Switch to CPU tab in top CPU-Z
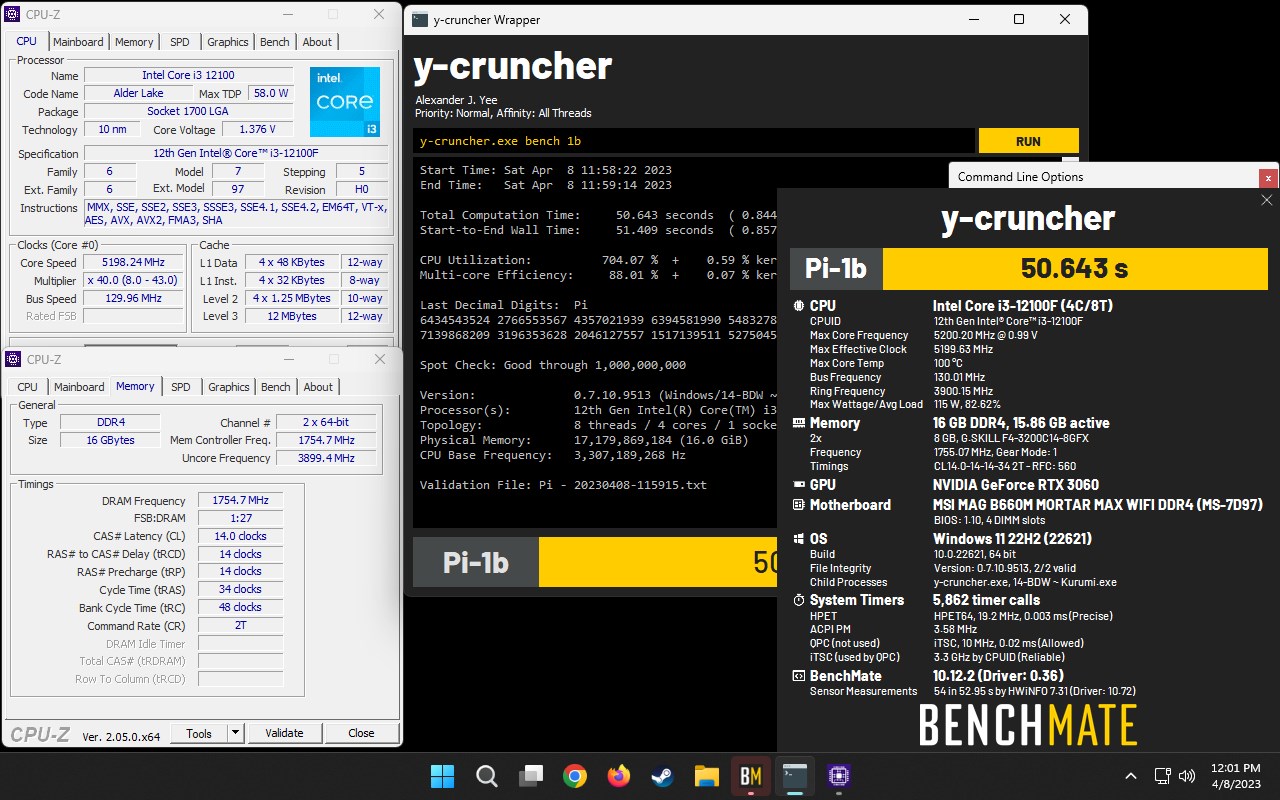 pyautogui.click(x=27, y=41)
